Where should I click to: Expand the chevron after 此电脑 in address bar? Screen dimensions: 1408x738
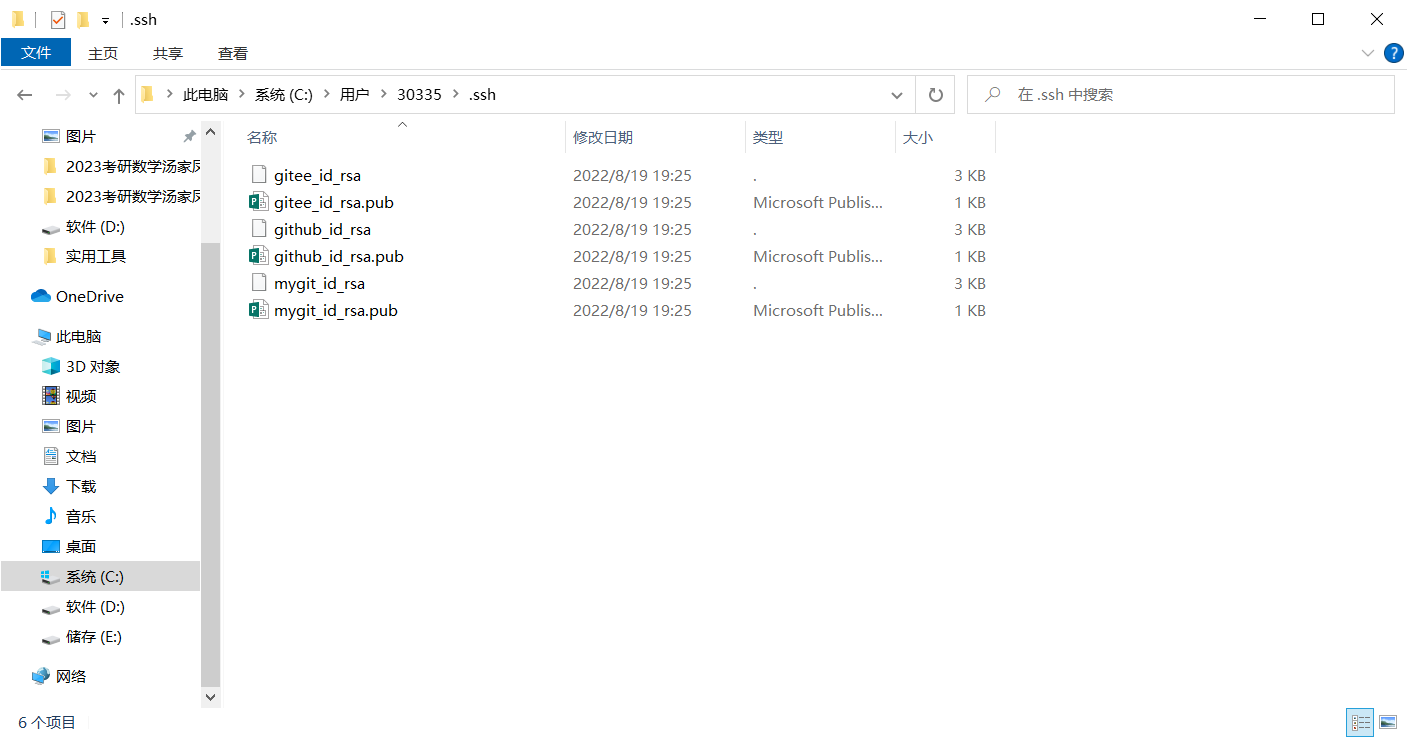(242, 95)
